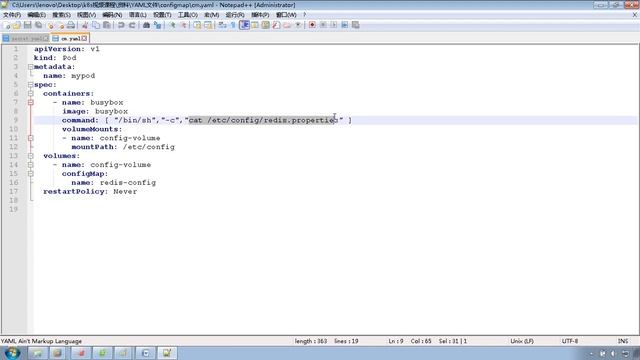Click 'UTF-8' encoding in status bar
The image size is (640, 360).
[x=570, y=341]
